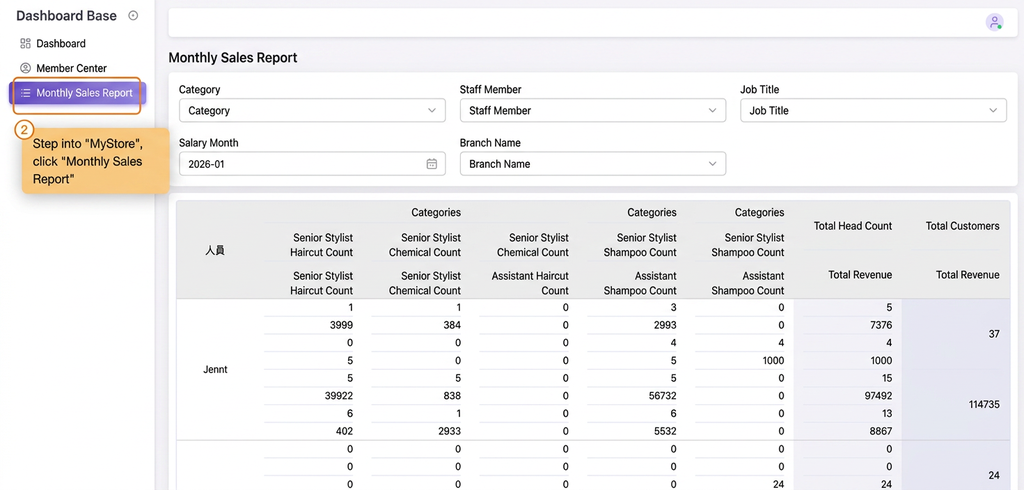Expand the Staff Member dropdown

point(592,110)
